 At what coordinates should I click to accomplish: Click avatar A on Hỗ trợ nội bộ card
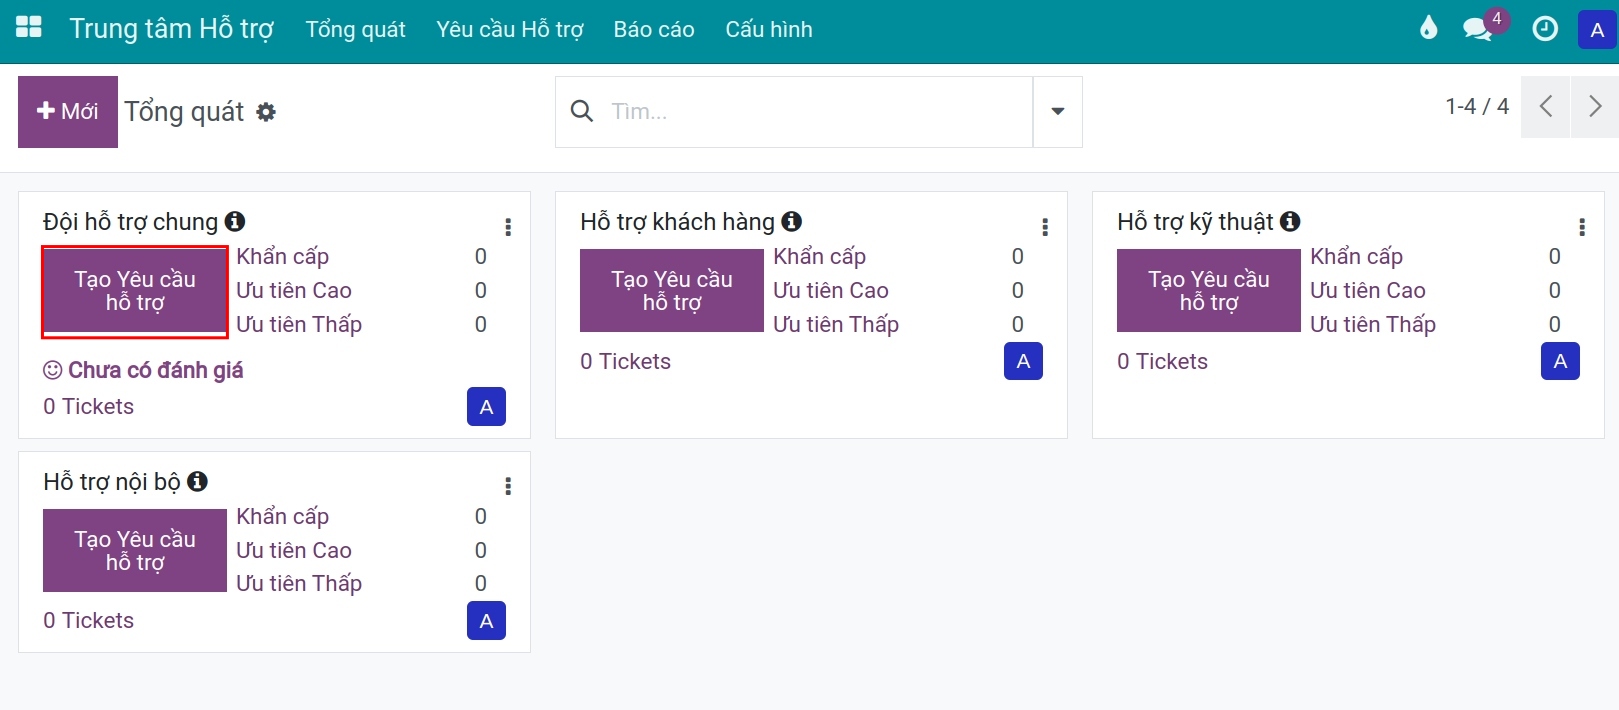click(x=486, y=621)
